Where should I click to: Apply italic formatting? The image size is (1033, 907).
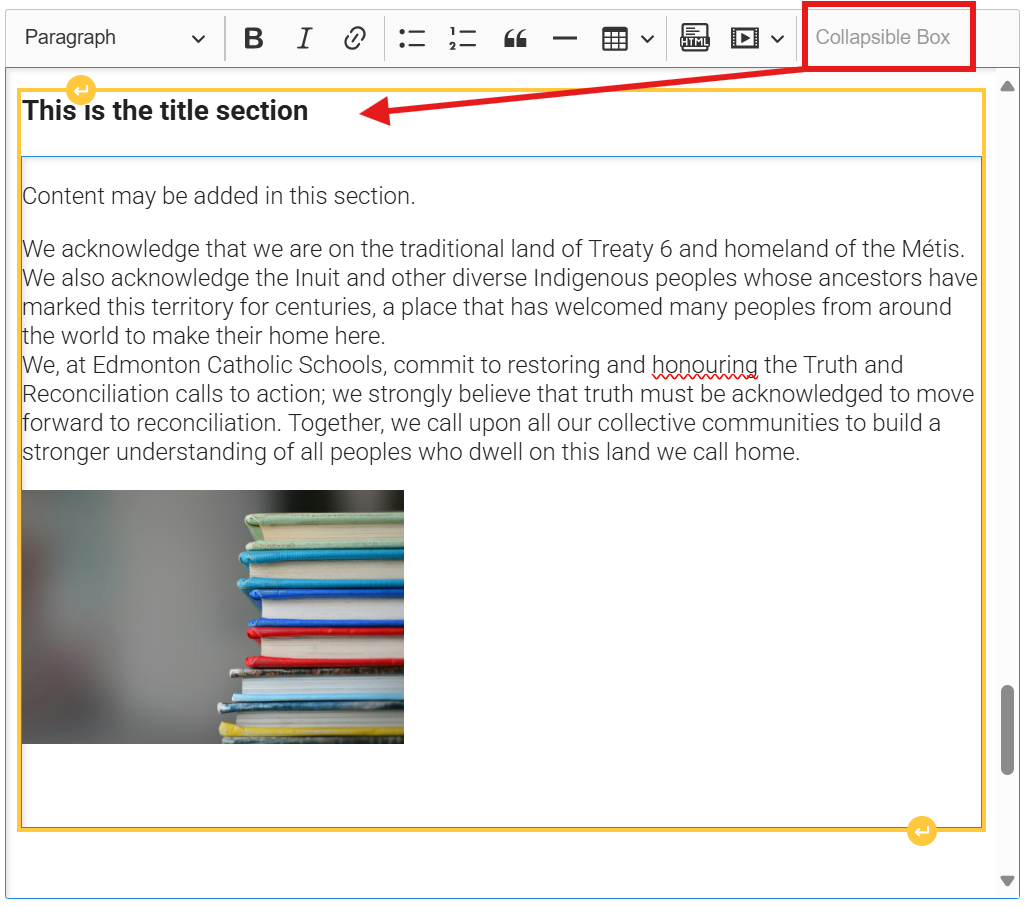pyautogui.click(x=304, y=37)
